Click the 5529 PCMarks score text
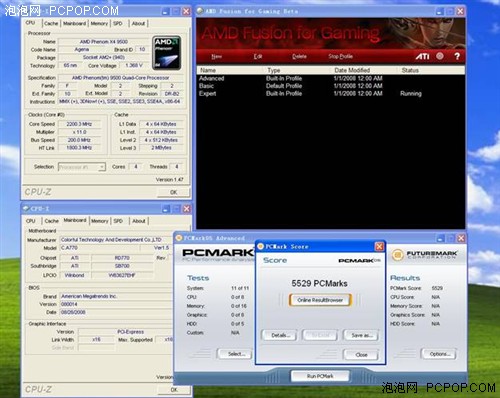500x398 pixels. (319, 284)
